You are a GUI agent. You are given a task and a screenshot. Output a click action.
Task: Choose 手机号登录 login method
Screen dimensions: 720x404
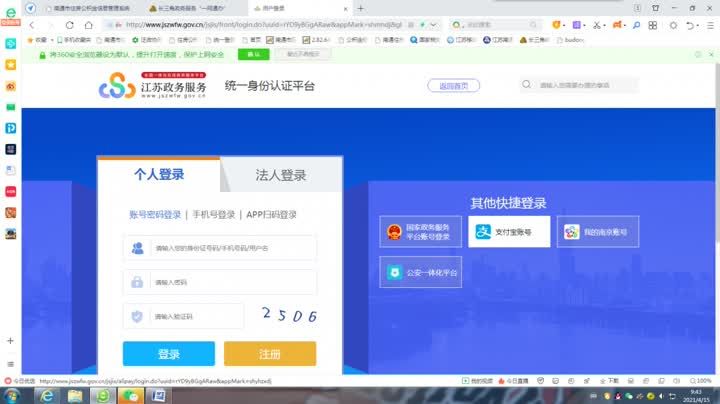214,214
